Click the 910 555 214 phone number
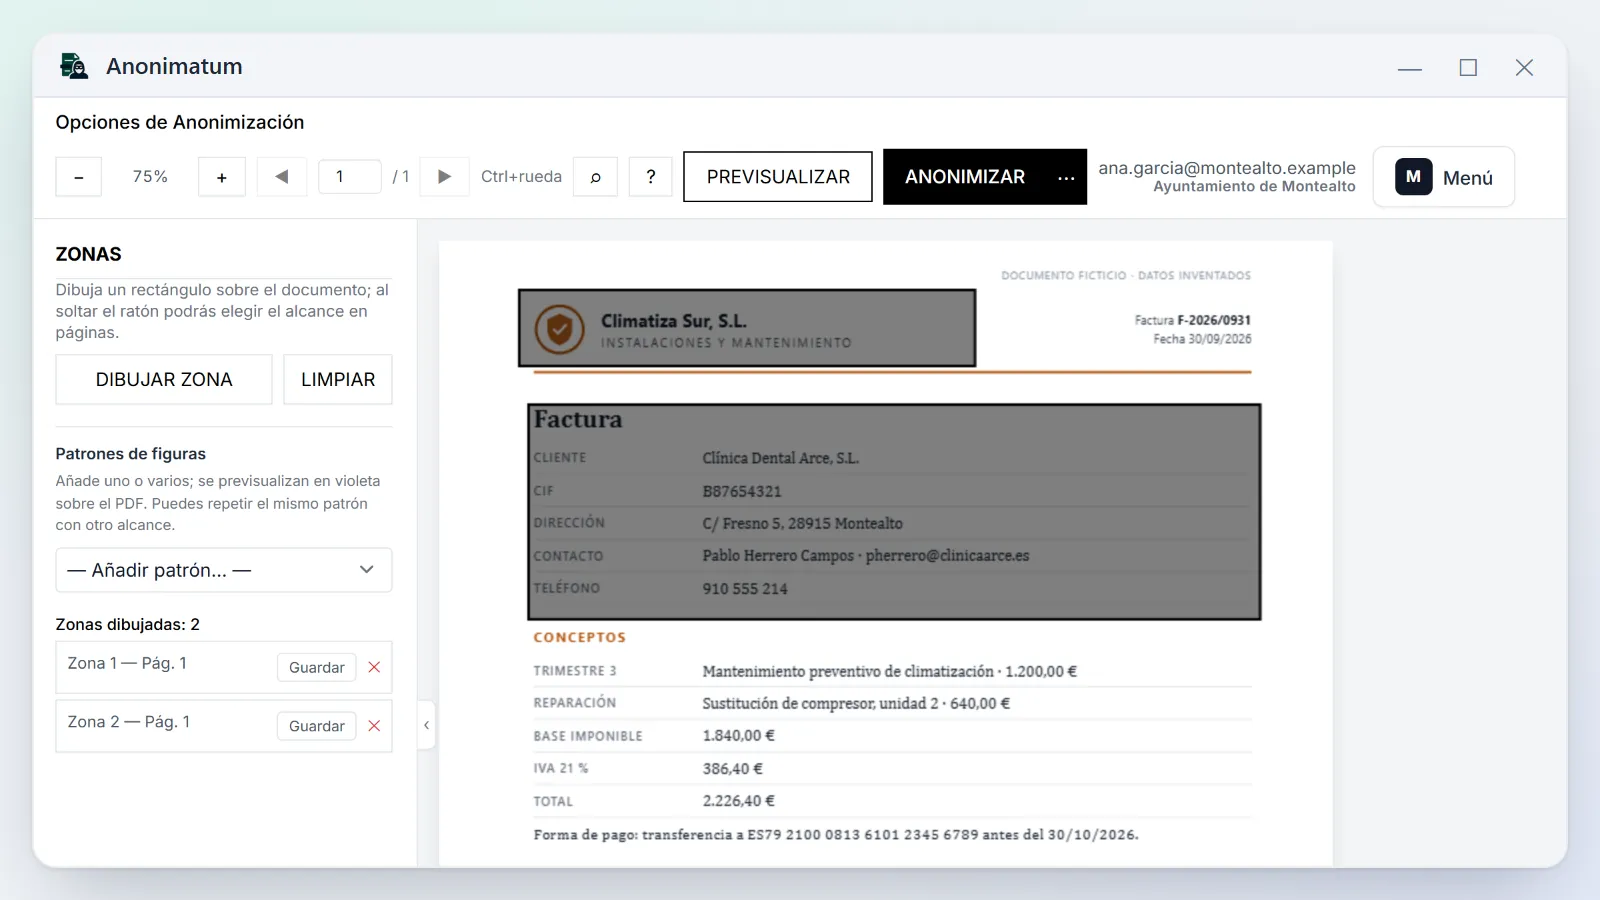Image resolution: width=1600 pixels, height=900 pixels. [x=745, y=589]
